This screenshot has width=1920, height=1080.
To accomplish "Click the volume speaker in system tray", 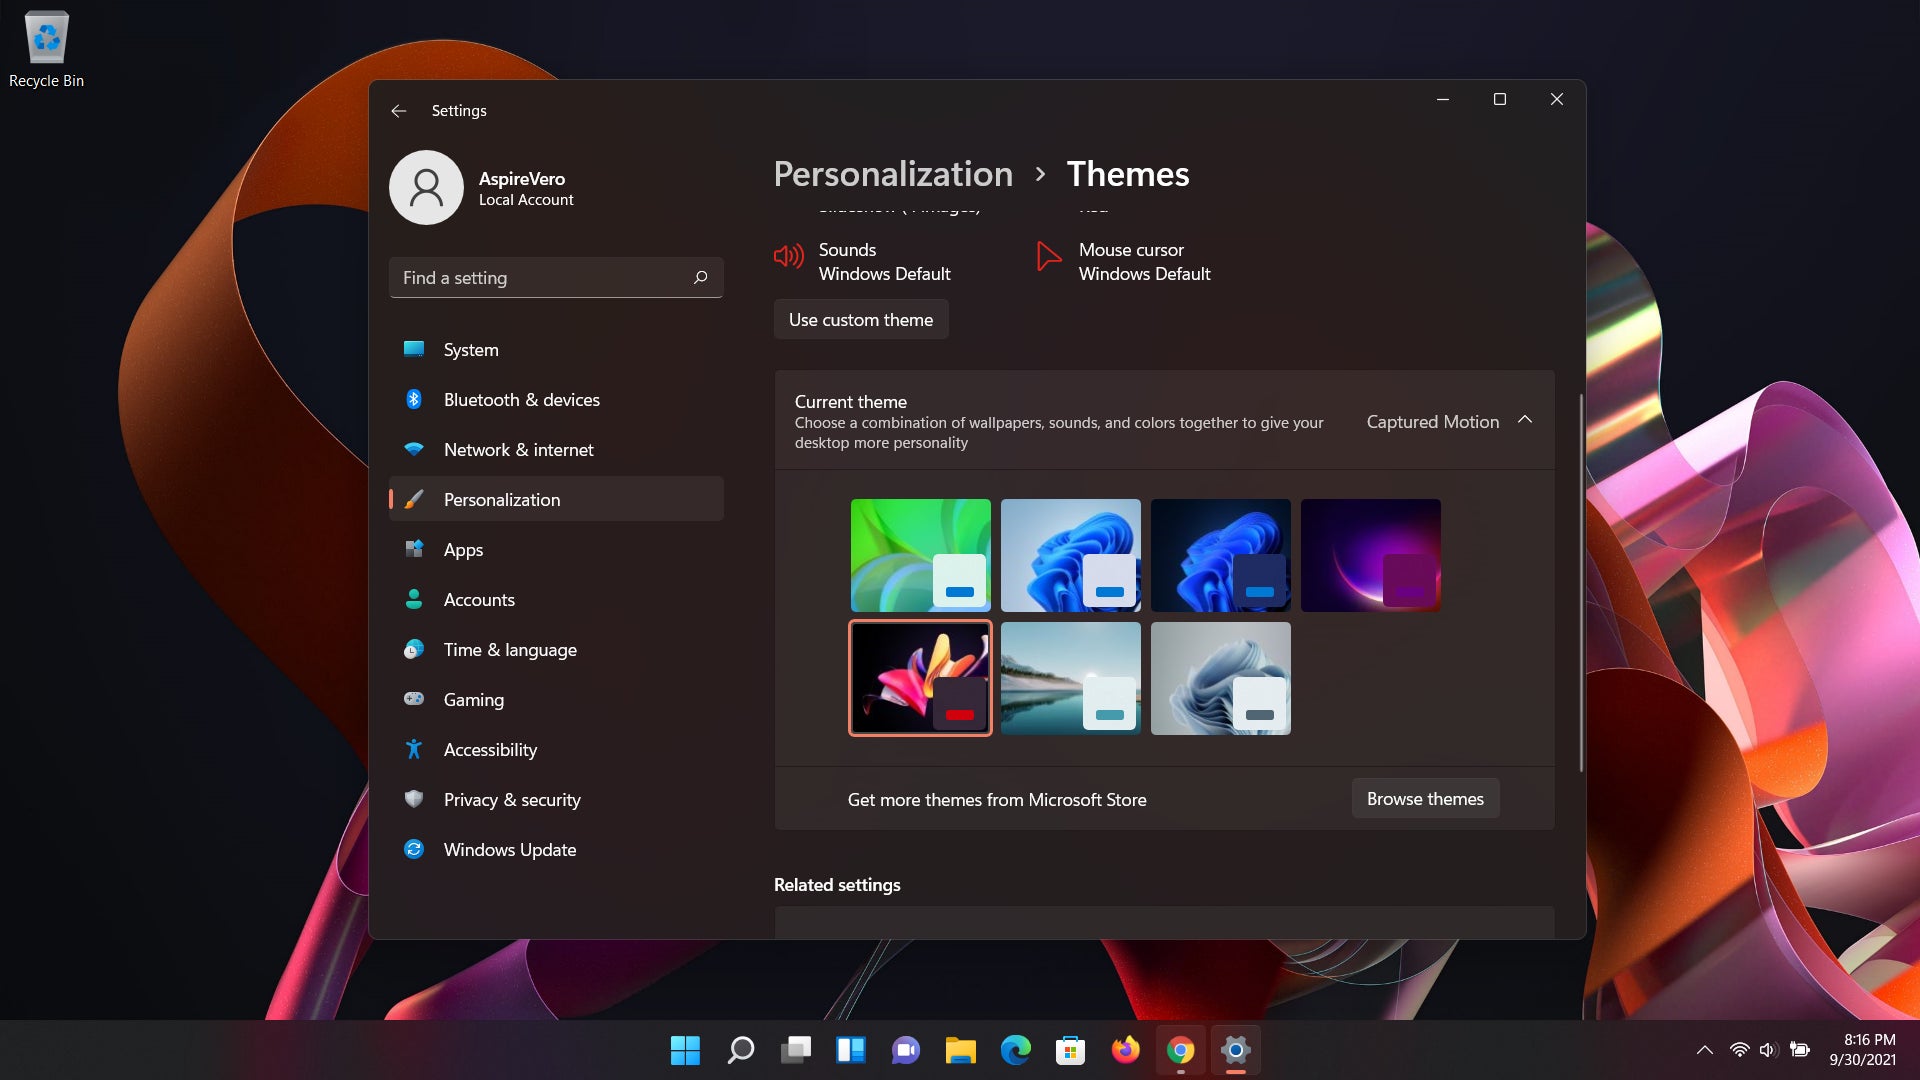I will pos(1768,1050).
